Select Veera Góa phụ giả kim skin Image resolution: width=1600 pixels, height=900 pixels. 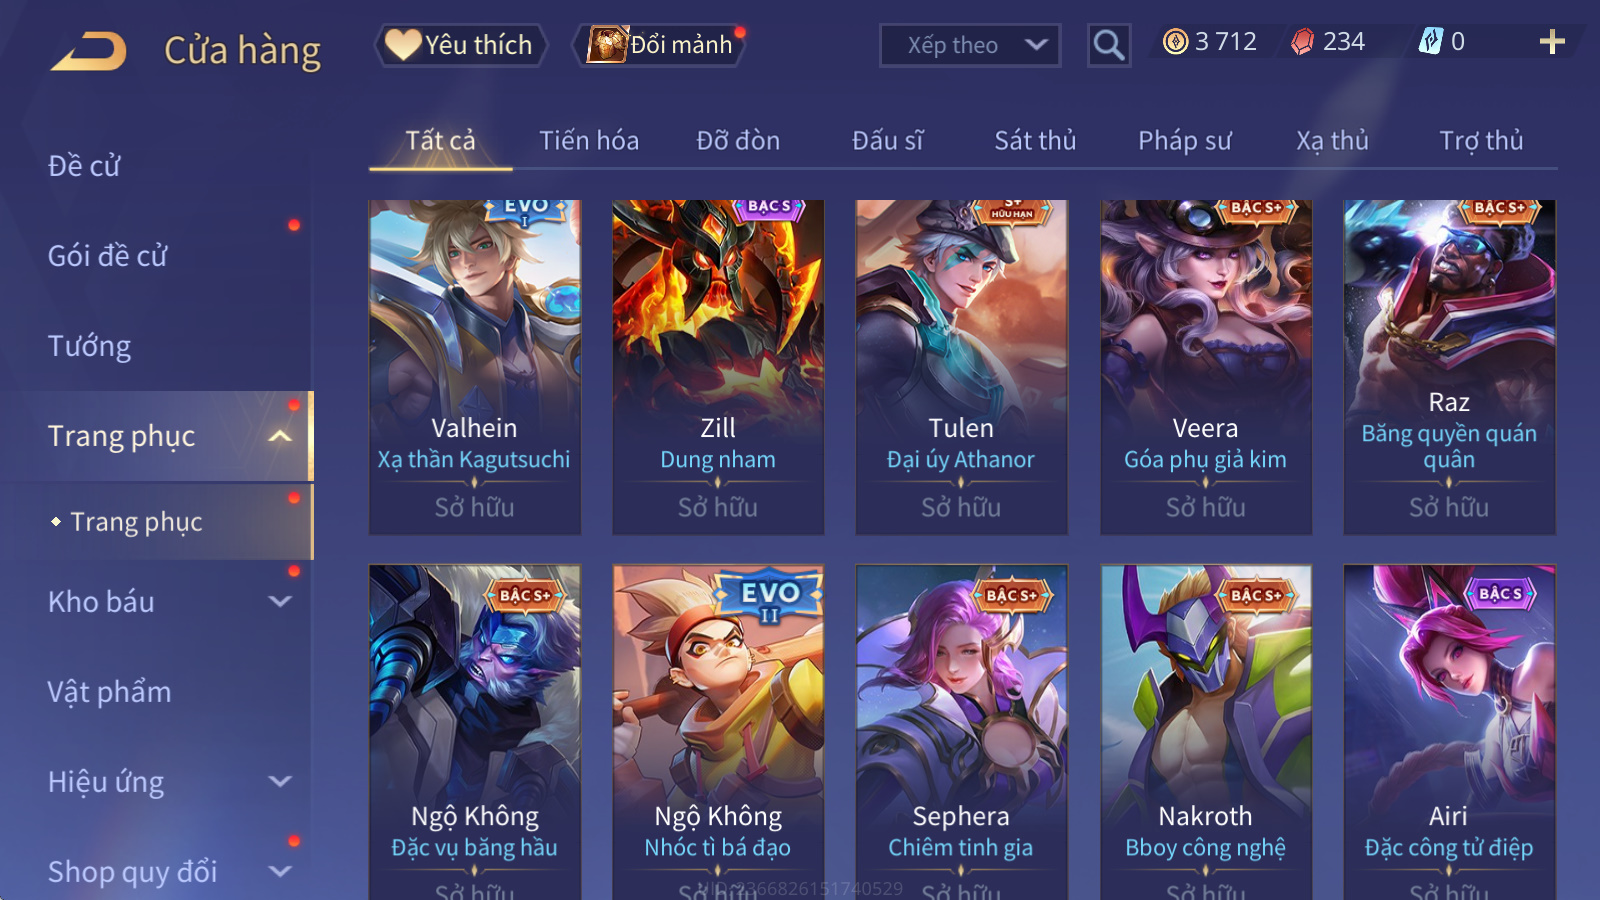tap(1205, 367)
